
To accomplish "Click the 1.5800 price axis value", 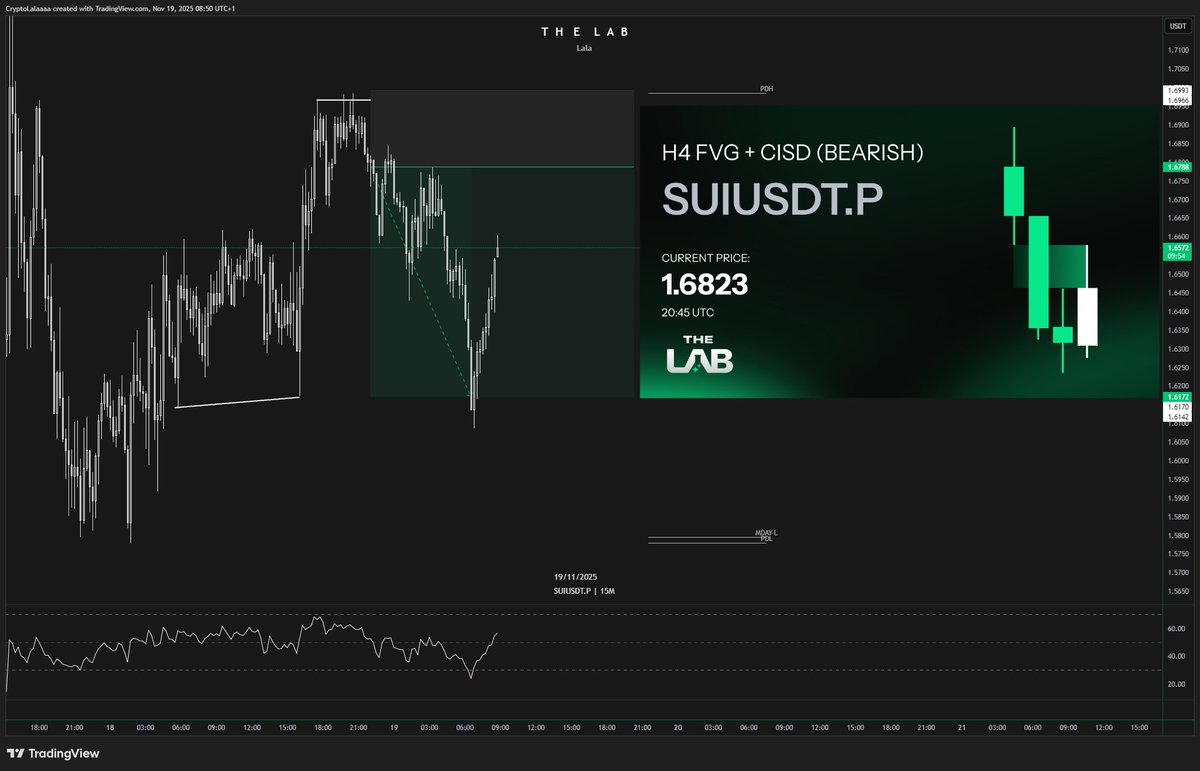I will coord(1177,535).
